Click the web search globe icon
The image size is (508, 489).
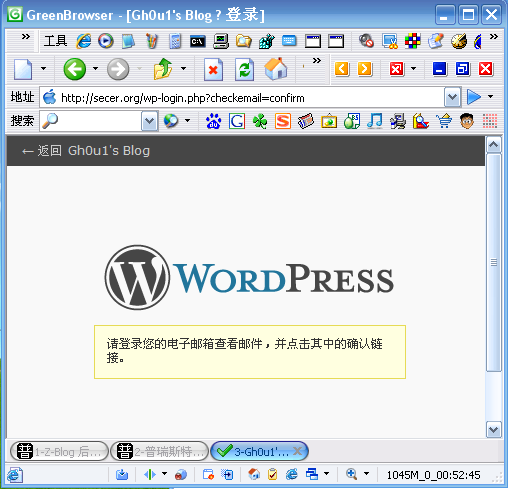click(171, 121)
